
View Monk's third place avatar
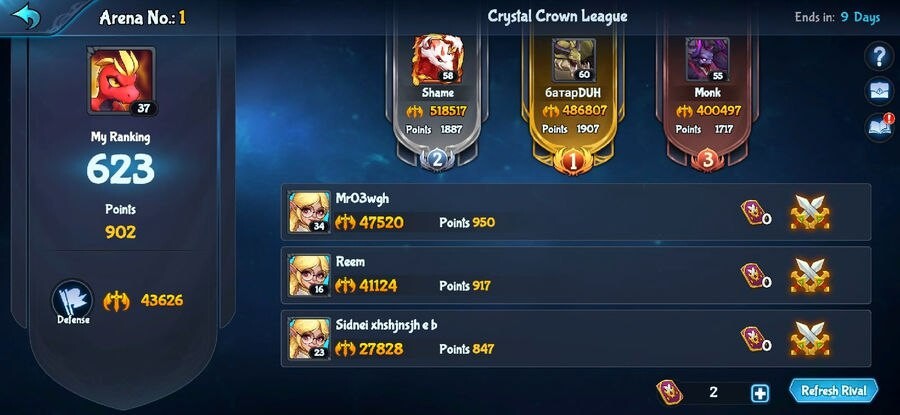[707, 60]
